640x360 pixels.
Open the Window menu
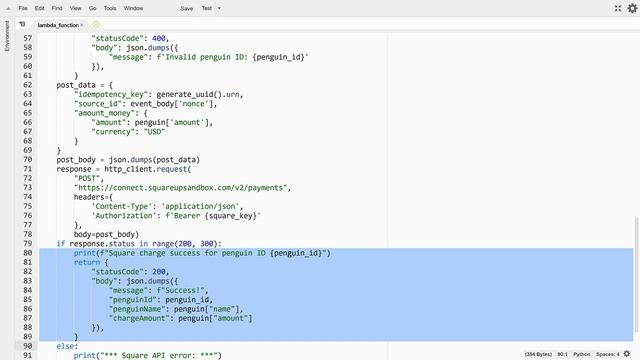click(133, 8)
